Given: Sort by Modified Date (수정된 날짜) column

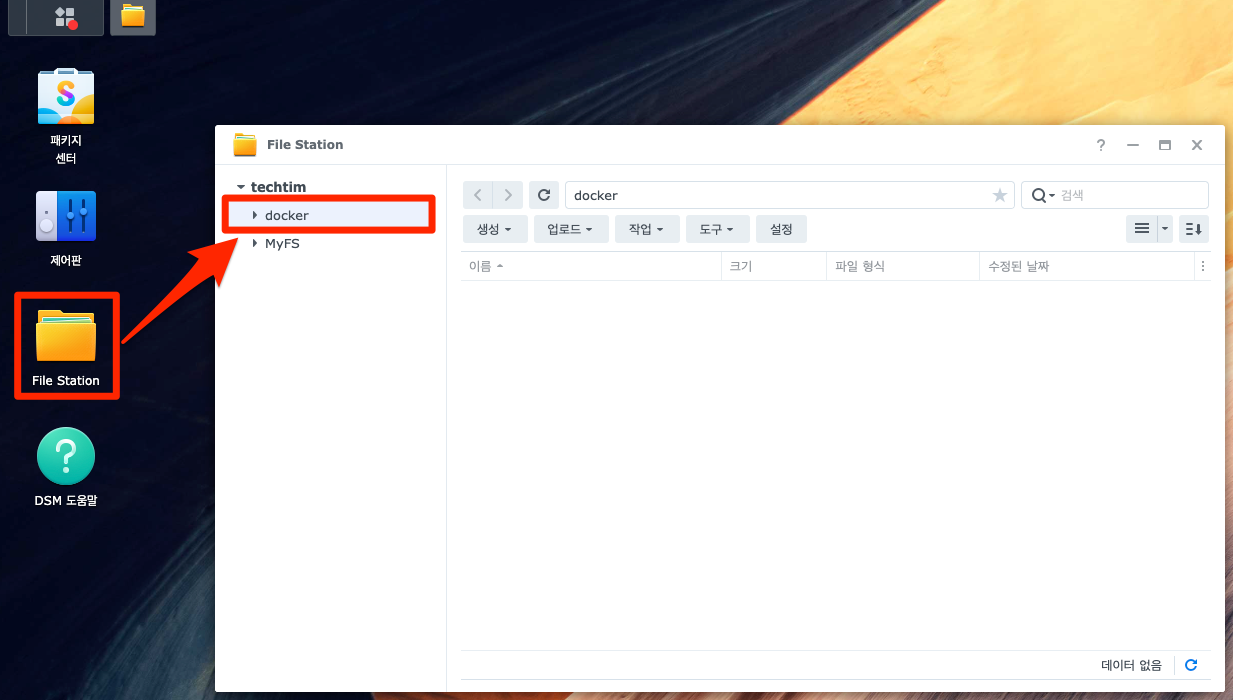Looking at the screenshot, I should point(1087,267).
